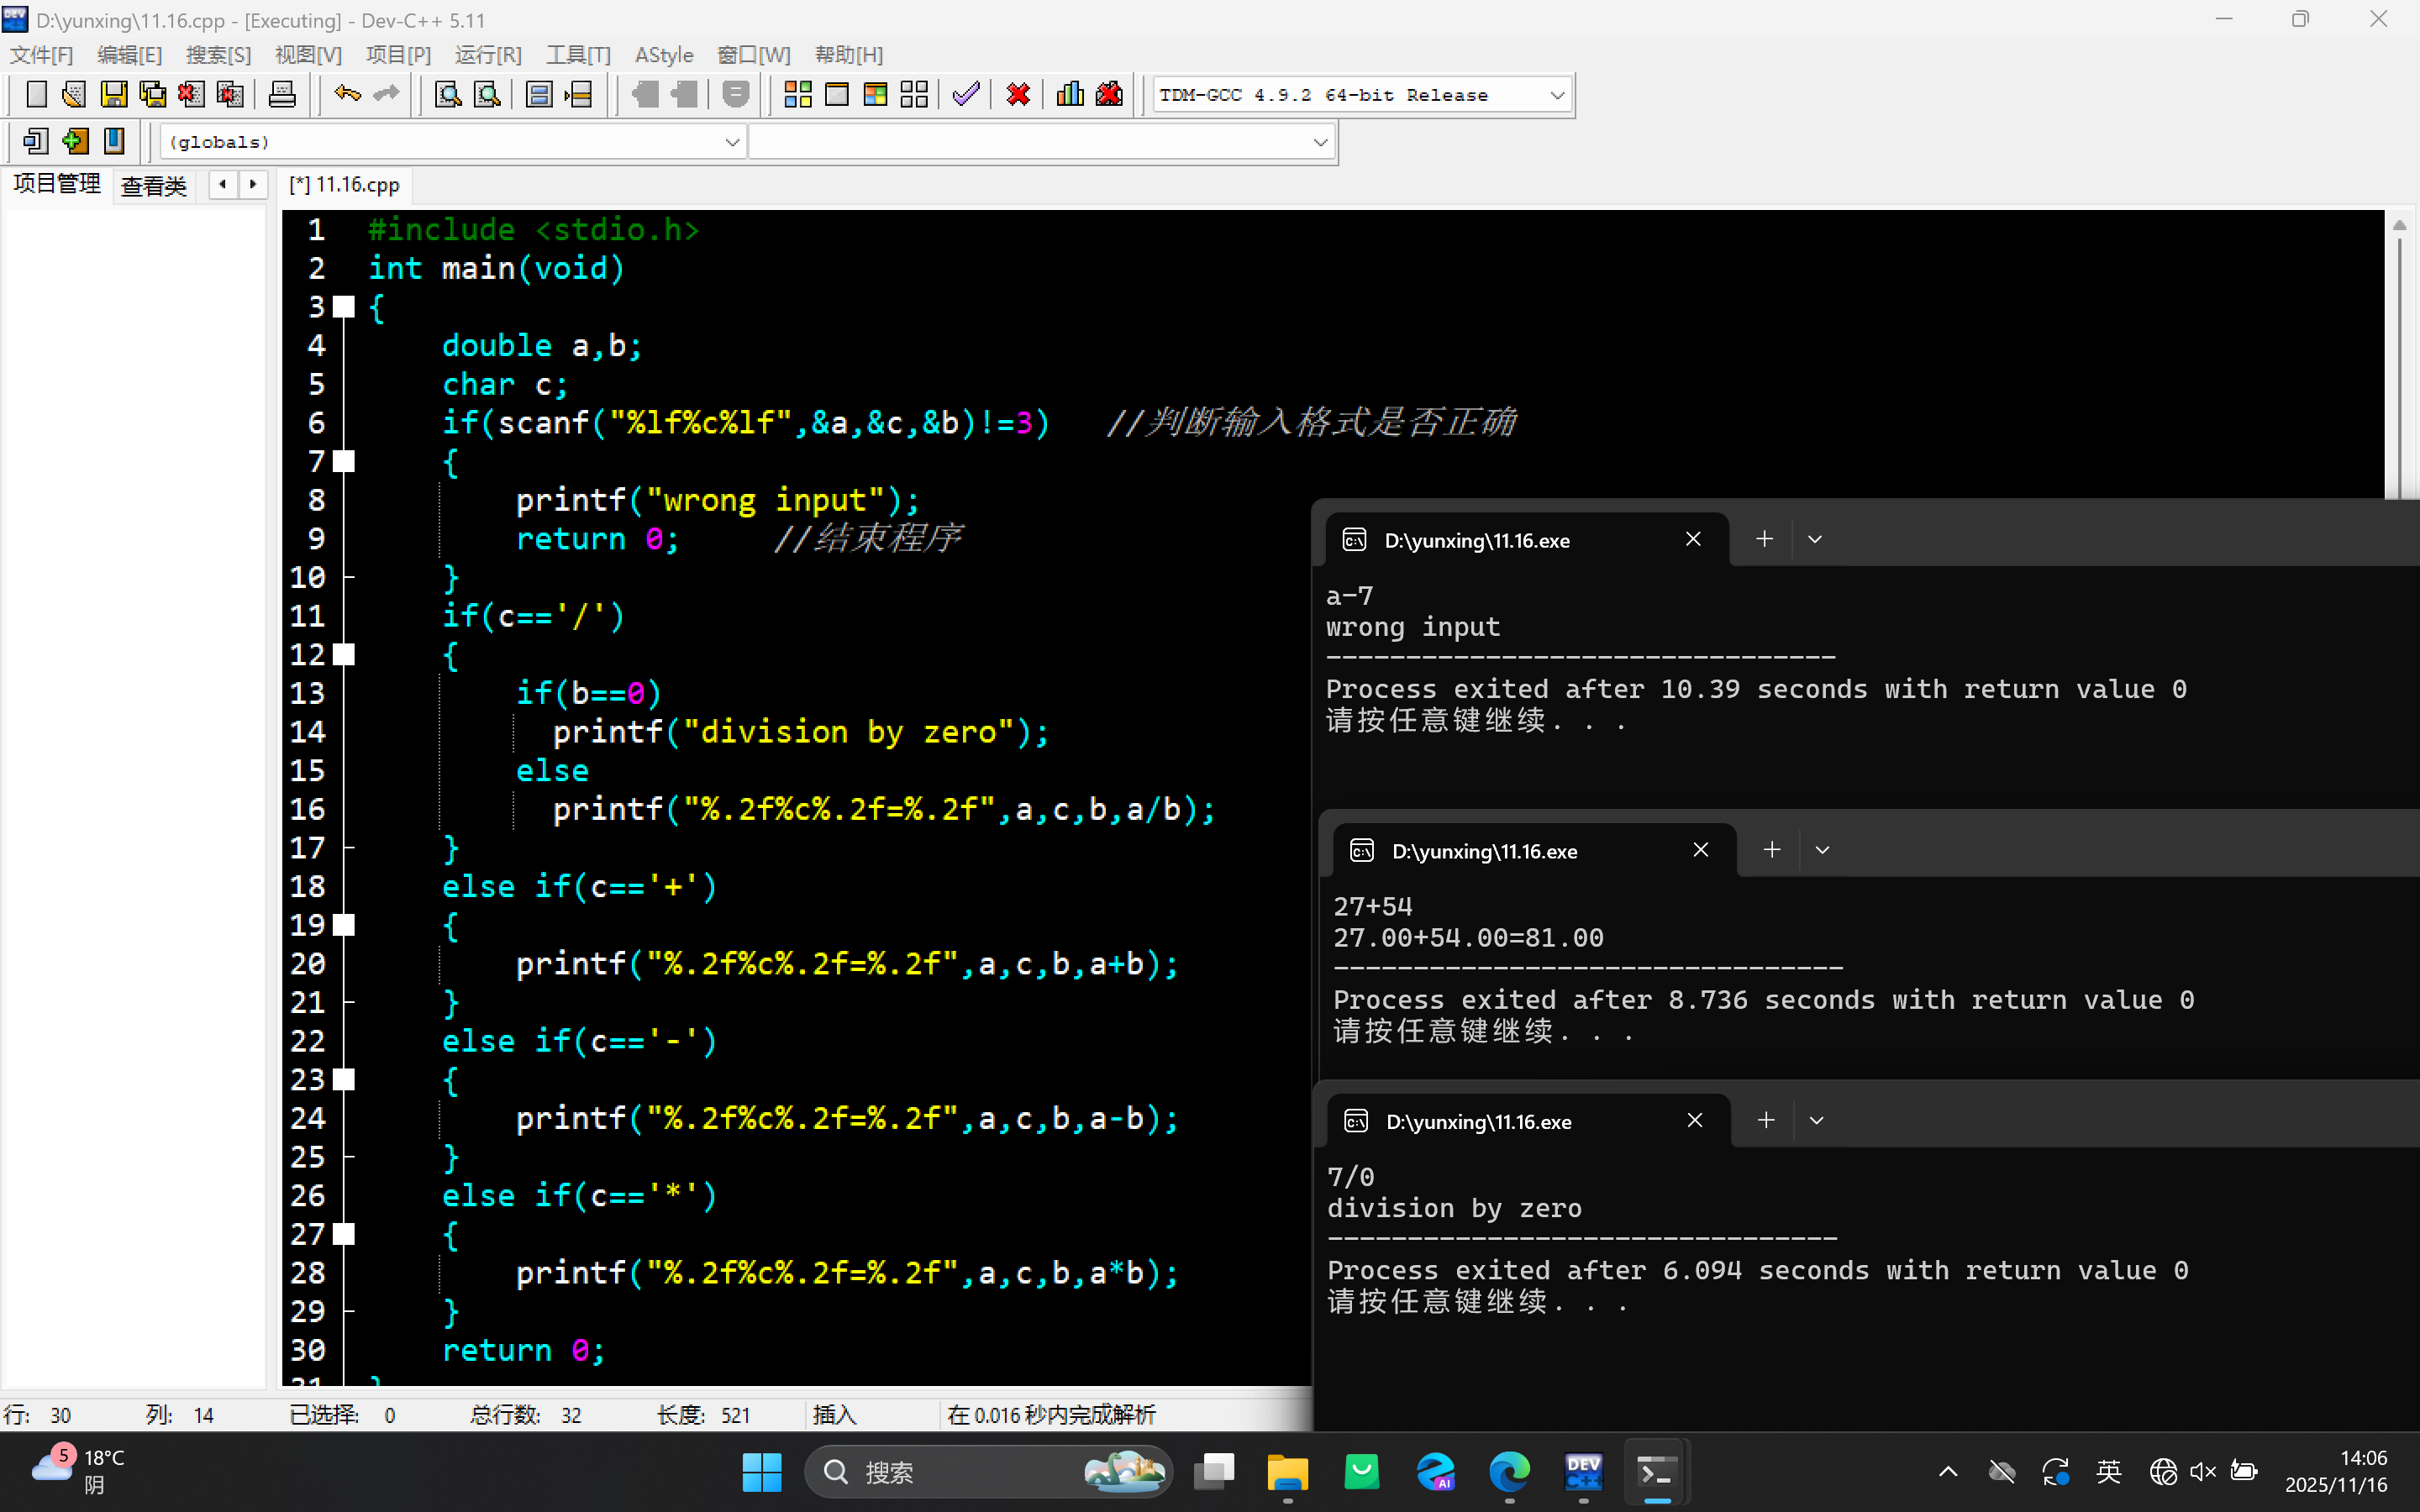Screen dimensions: 2420x1512
Task: Collapse the fold marker at line 19
Action: (x=344, y=925)
